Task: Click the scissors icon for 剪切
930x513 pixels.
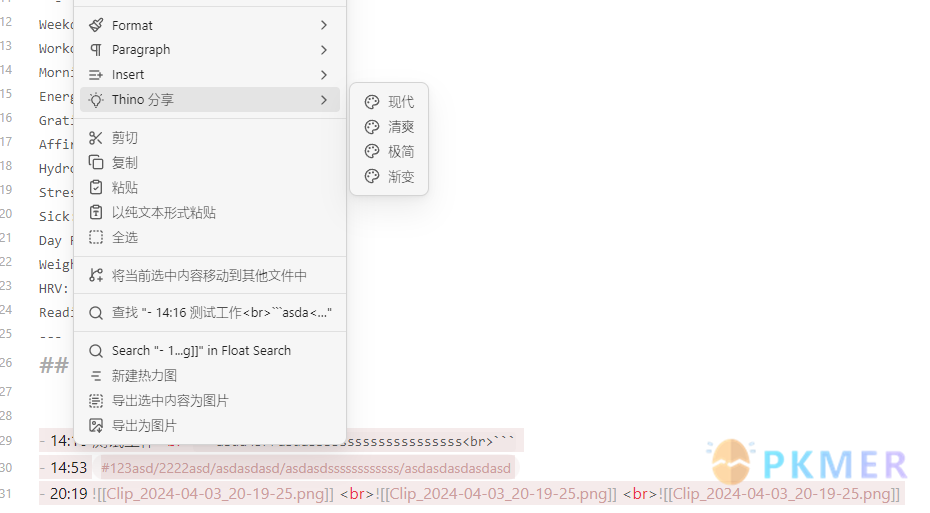Action: [95, 138]
